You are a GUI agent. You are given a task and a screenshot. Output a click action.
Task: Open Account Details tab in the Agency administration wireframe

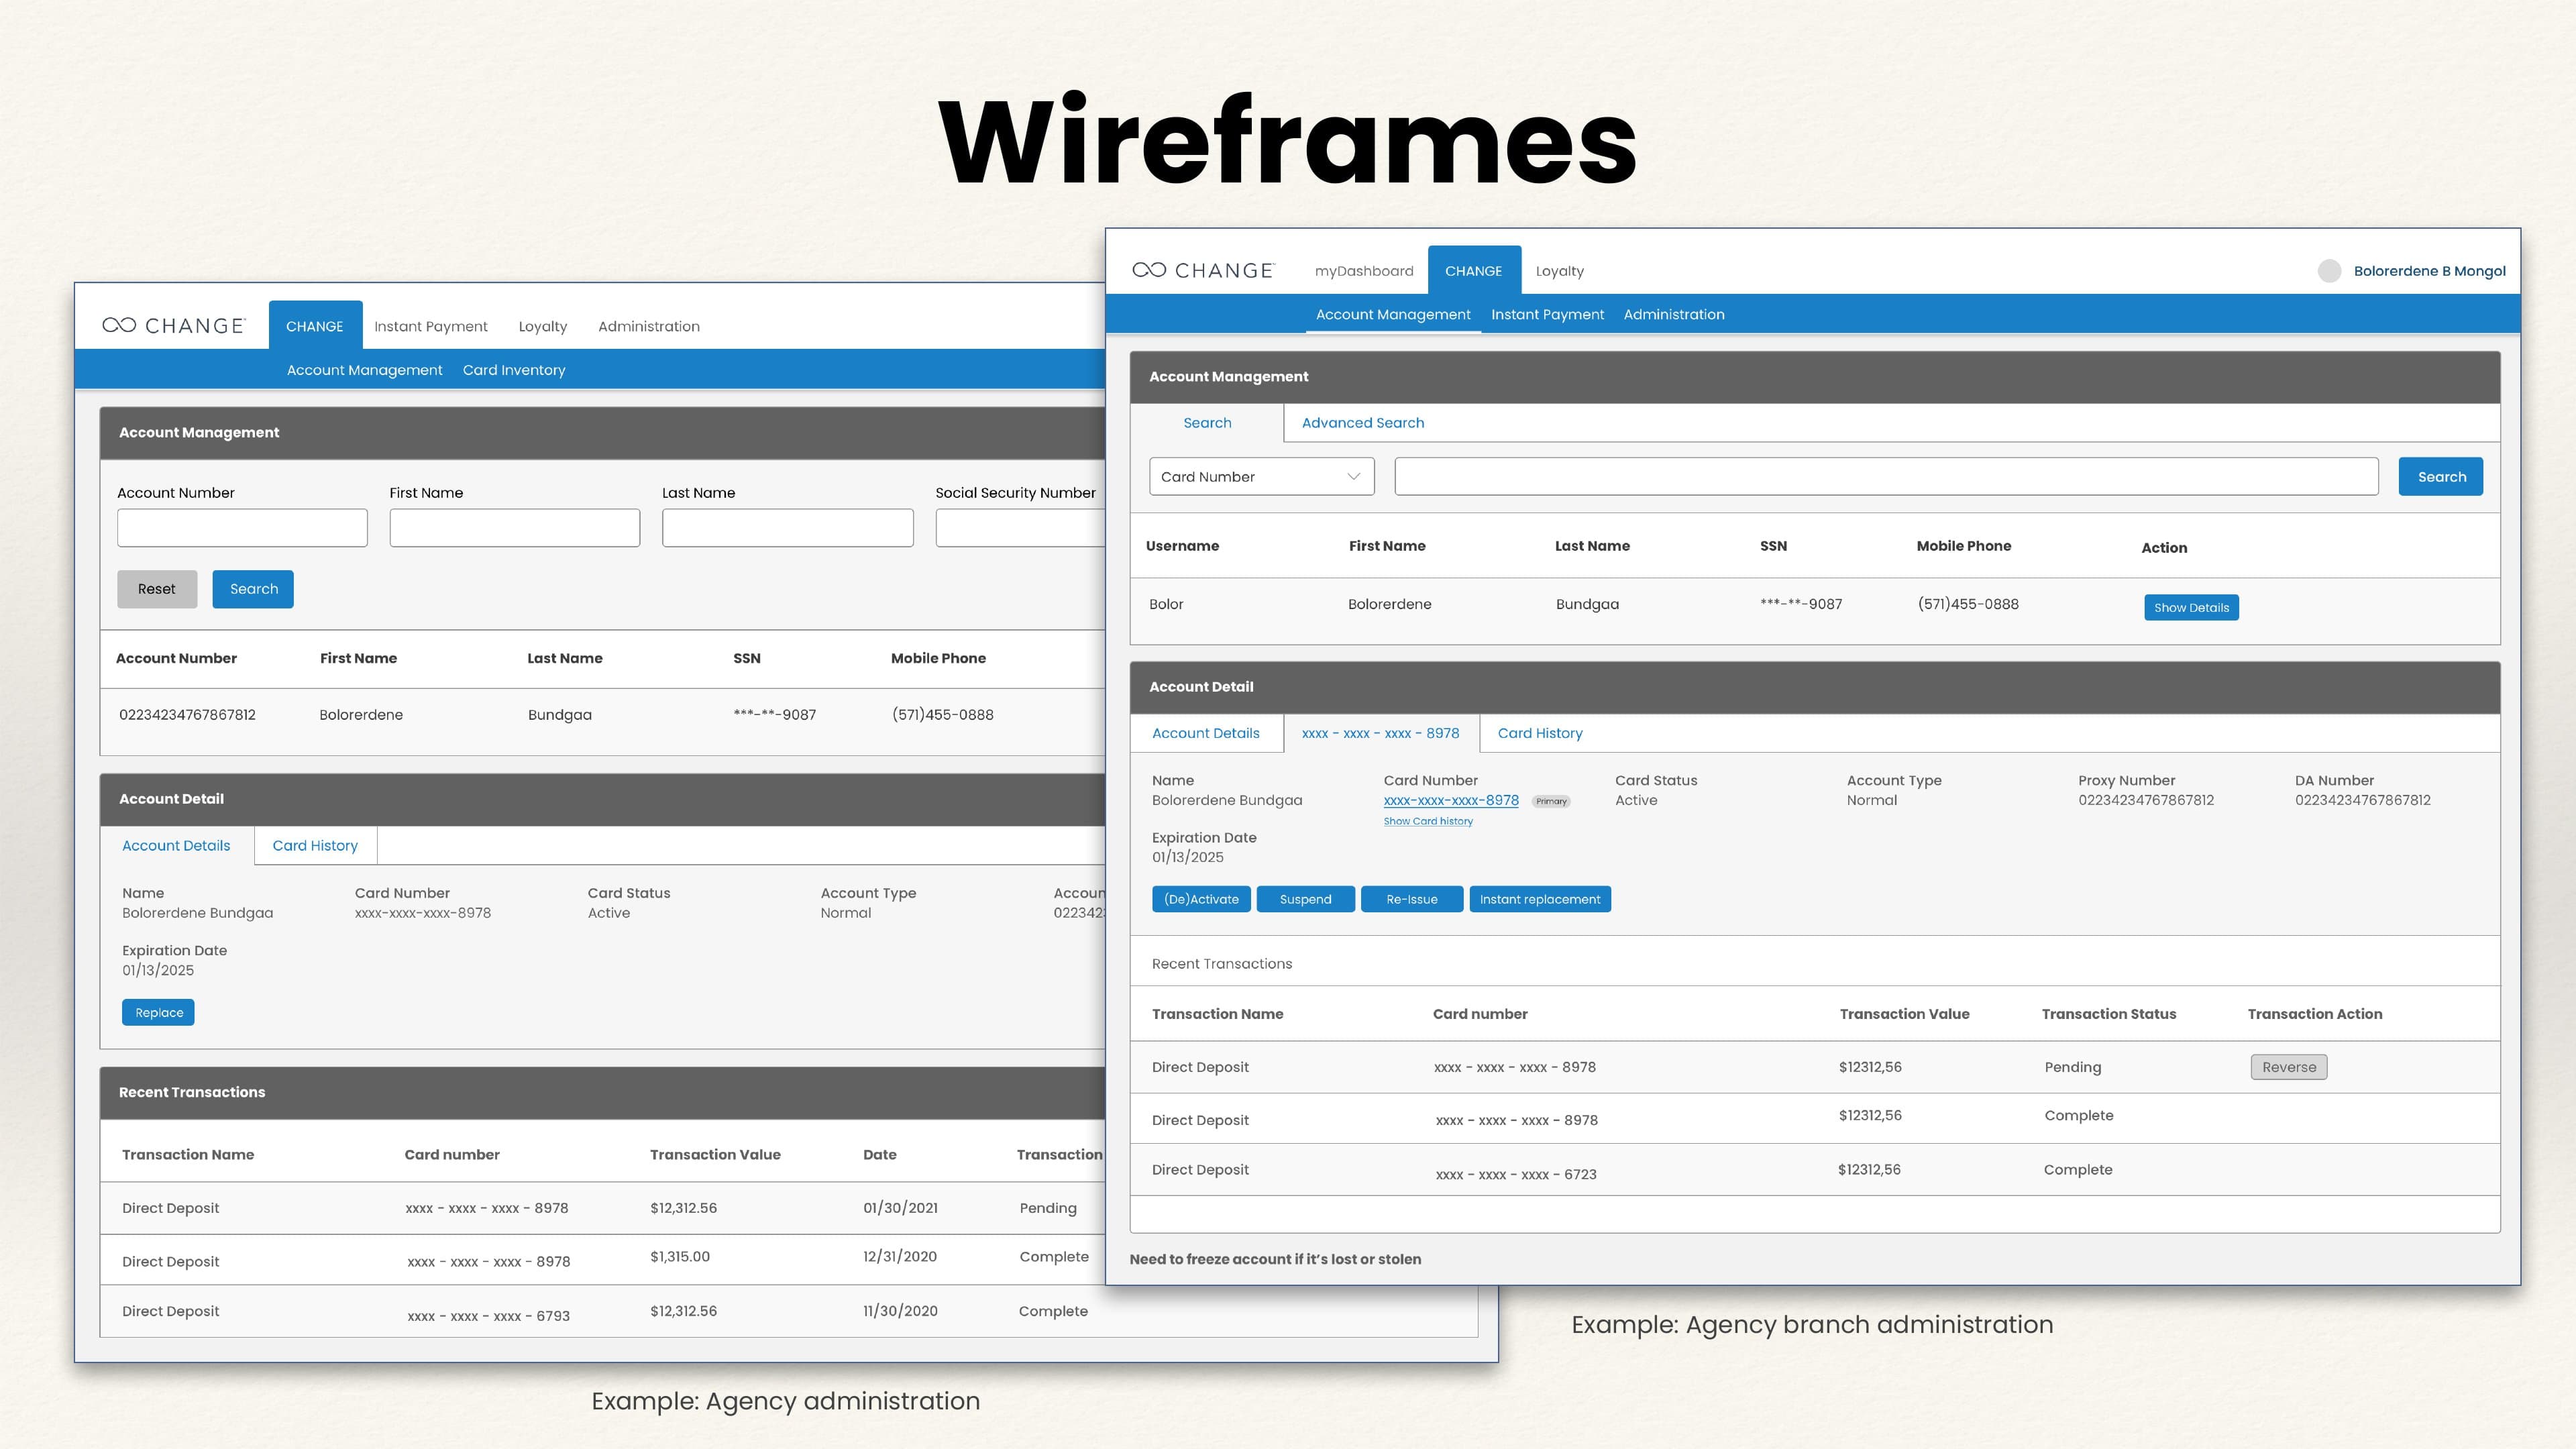tap(177, 846)
